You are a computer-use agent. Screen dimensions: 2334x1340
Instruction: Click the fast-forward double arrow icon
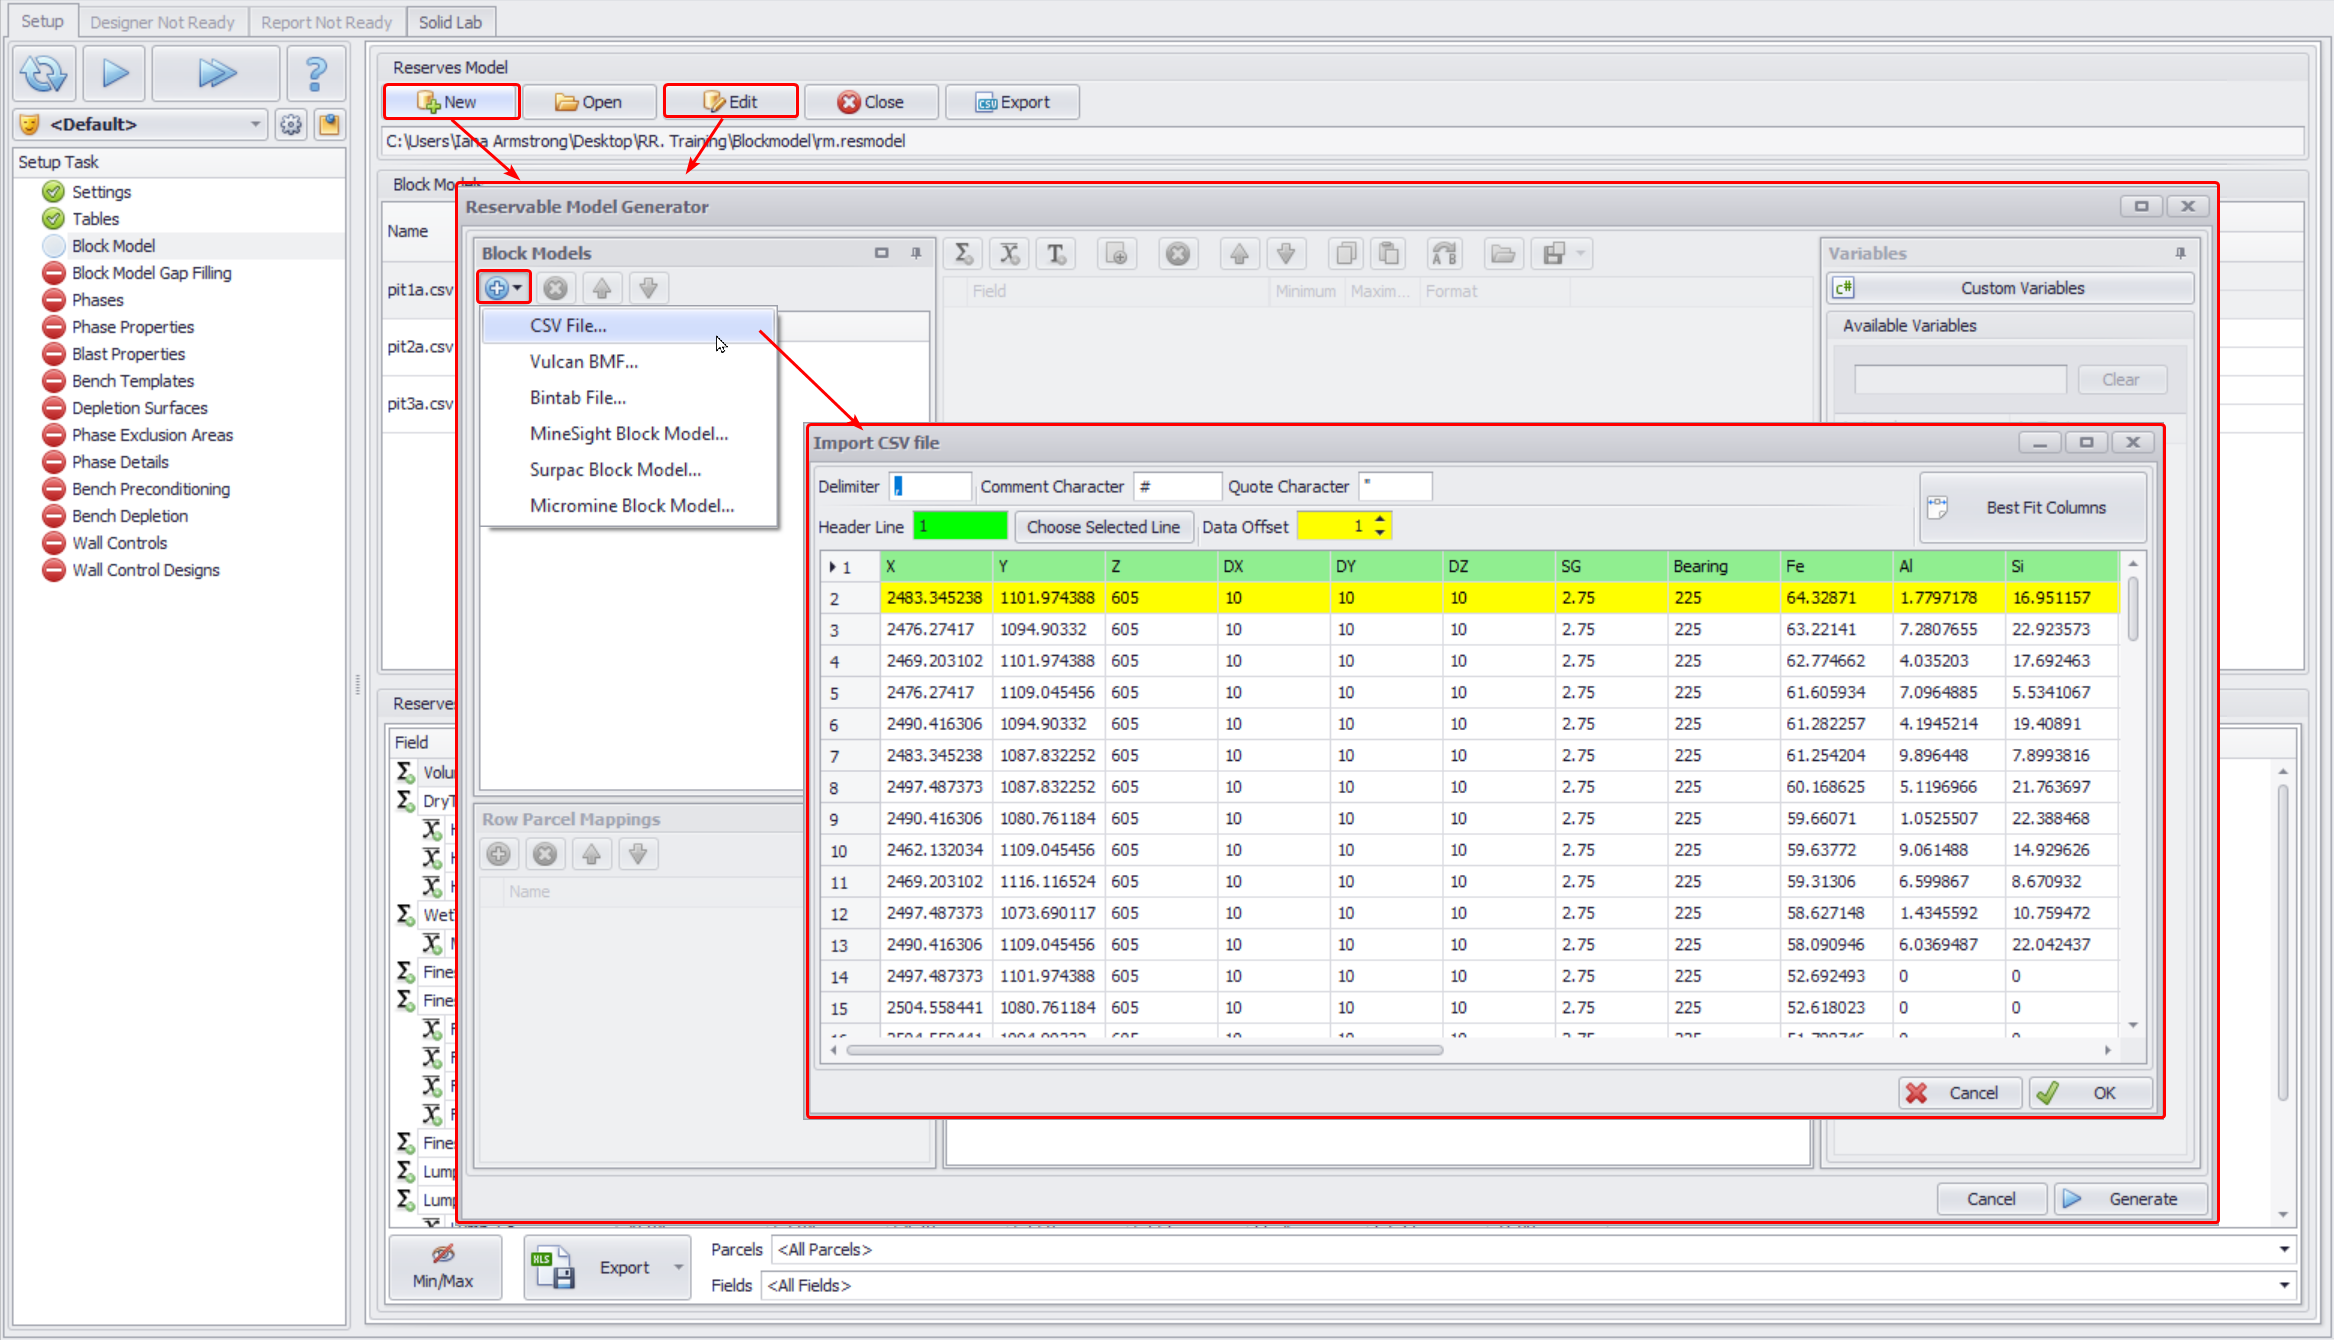tap(215, 73)
